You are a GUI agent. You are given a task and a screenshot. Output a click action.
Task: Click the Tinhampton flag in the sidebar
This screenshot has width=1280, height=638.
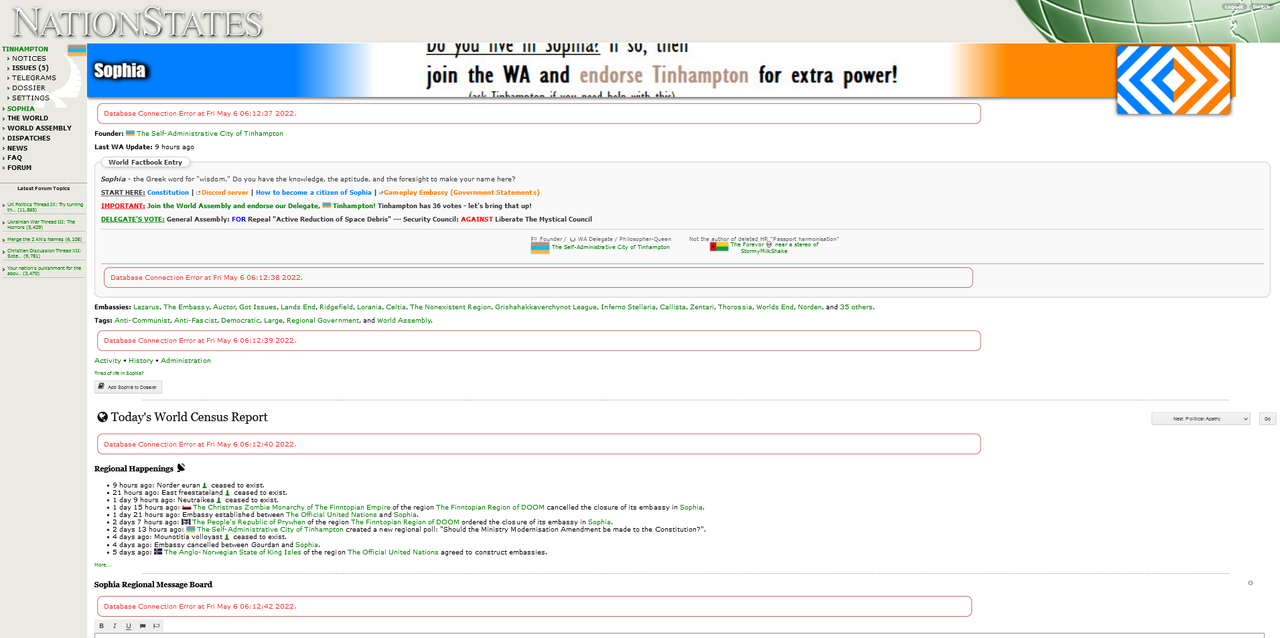click(x=77, y=49)
